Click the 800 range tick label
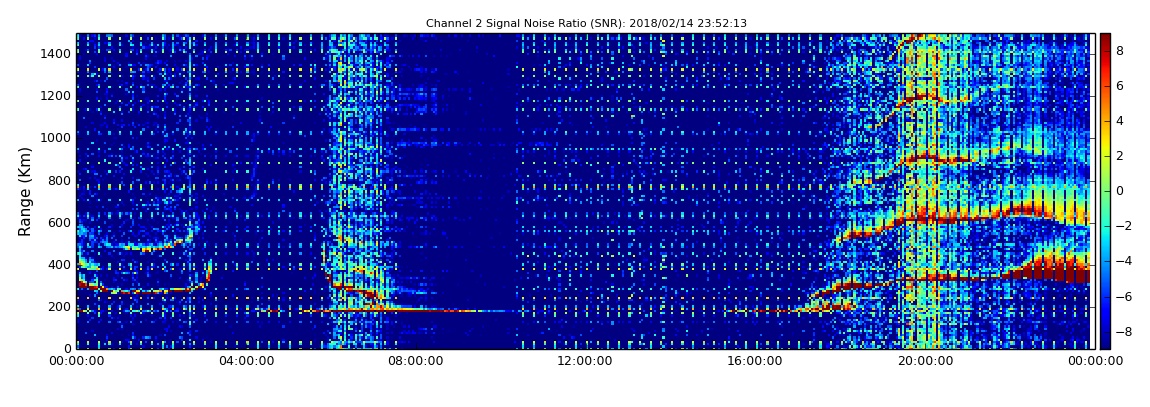 point(60,180)
